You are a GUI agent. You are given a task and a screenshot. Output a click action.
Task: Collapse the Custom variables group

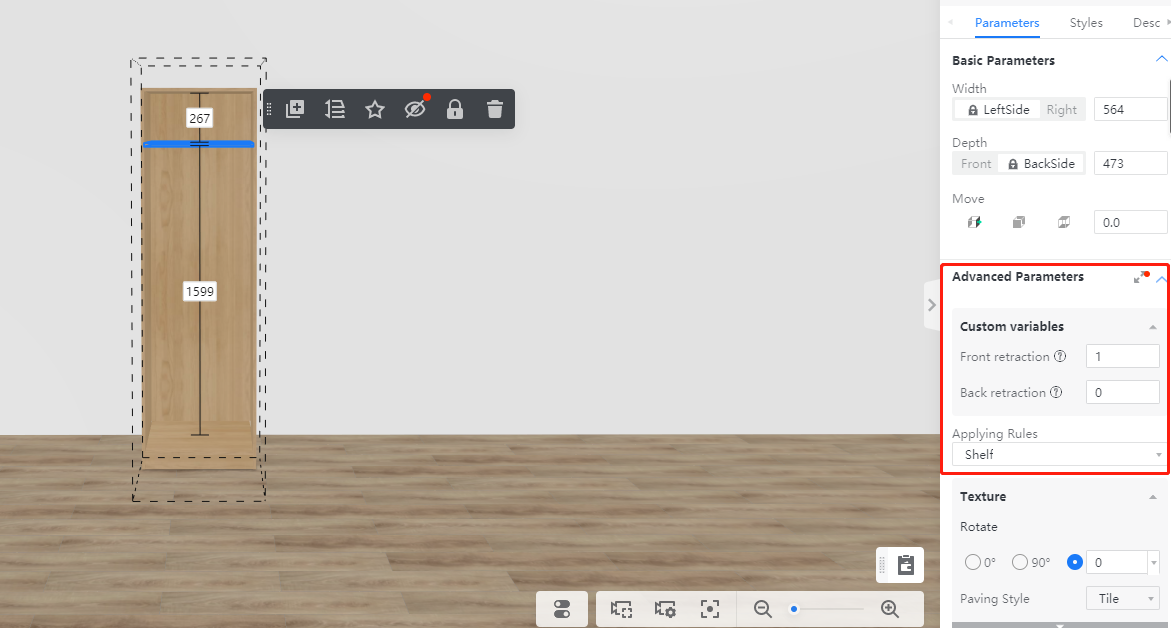pos(1152,327)
